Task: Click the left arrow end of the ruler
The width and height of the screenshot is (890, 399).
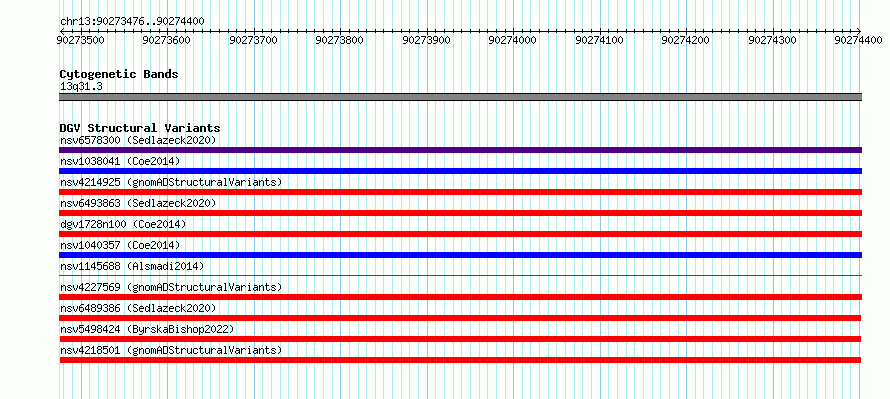Action: [x=61, y=31]
